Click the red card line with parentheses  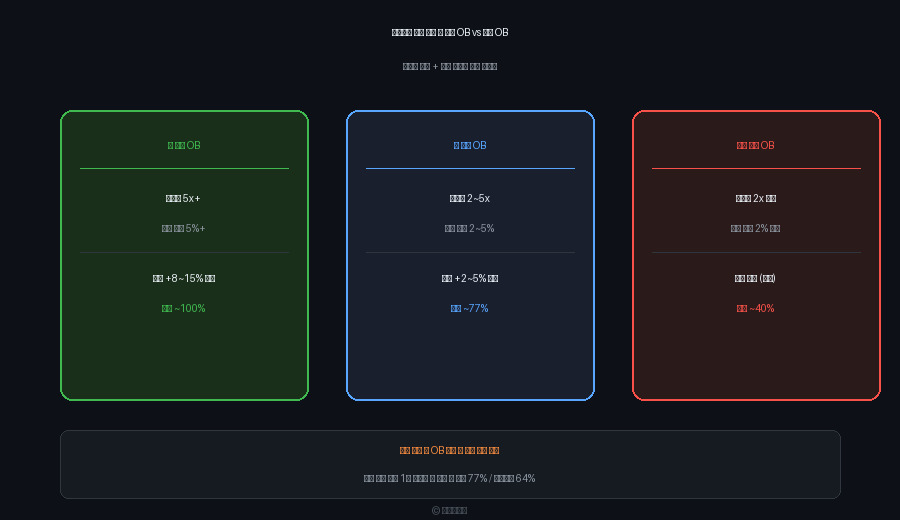pos(755,278)
